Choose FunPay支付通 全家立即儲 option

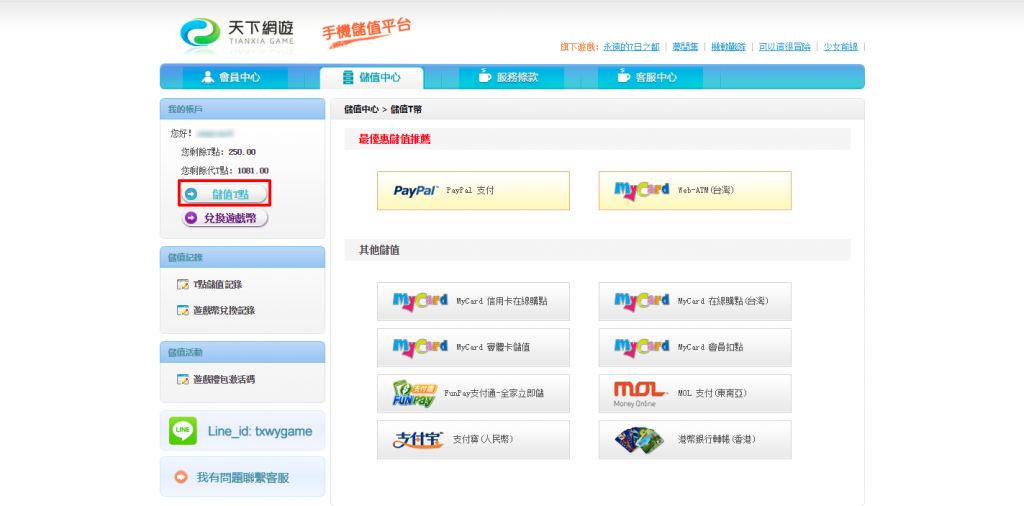(x=473, y=394)
